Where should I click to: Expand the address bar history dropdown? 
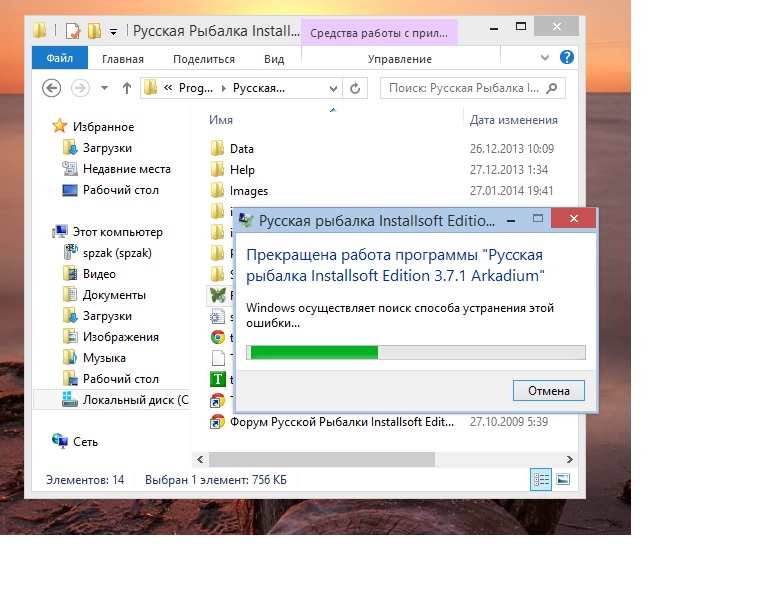(x=333, y=88)
